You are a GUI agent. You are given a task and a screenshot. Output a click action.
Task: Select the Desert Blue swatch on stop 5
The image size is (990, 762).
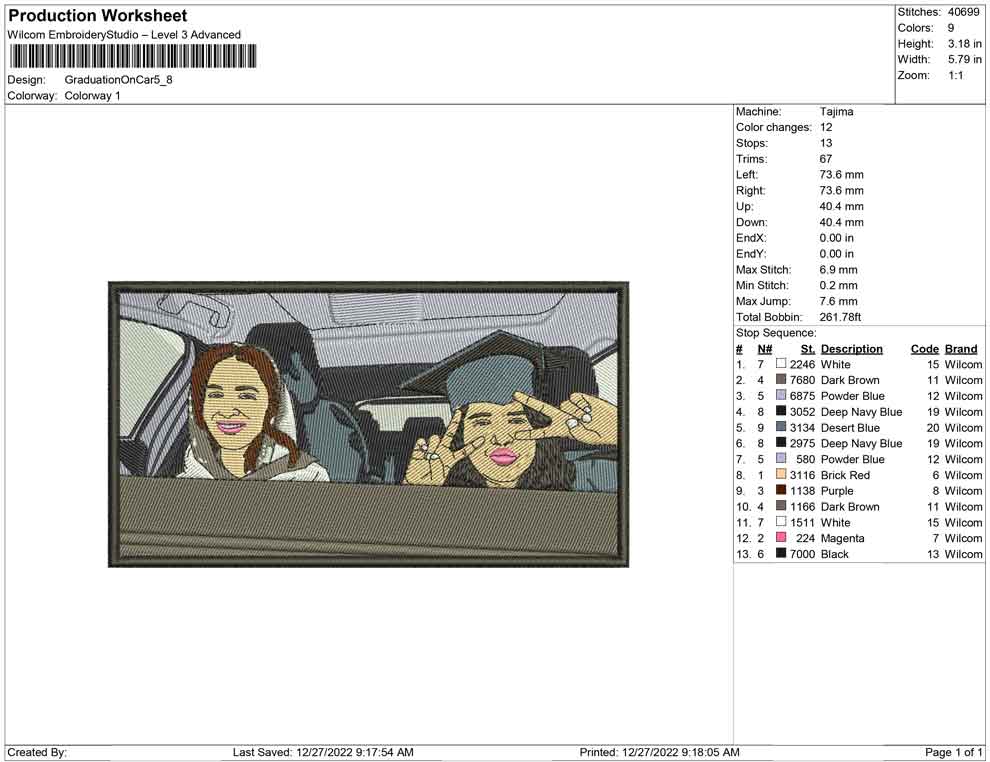780,428
